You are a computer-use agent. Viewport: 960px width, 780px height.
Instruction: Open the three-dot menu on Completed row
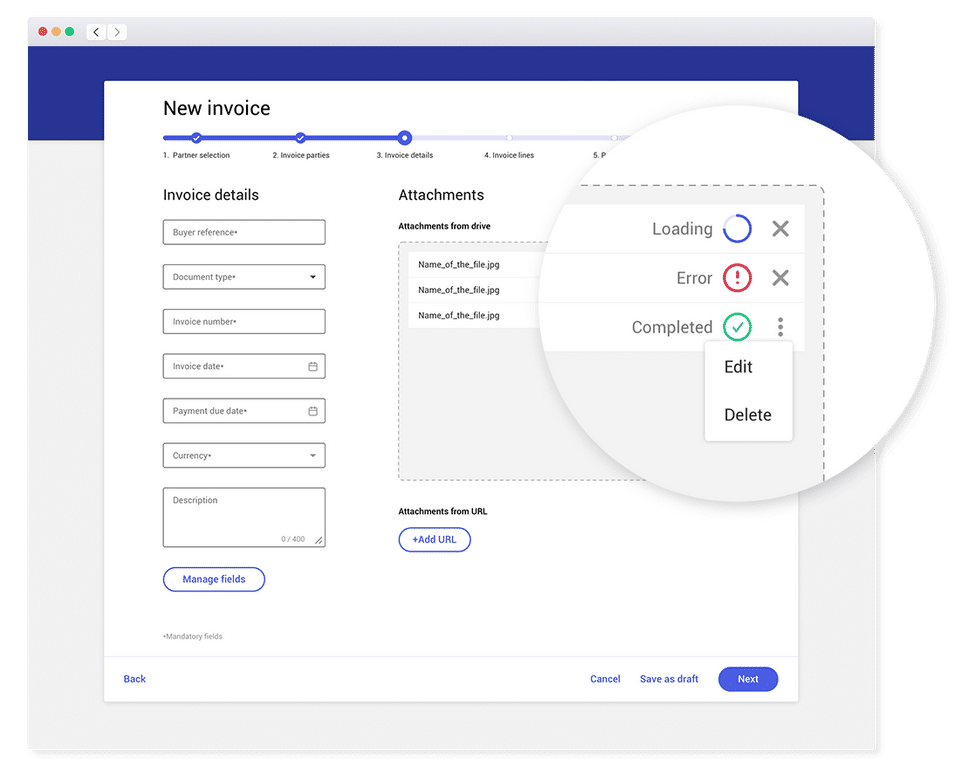[780, 327]
